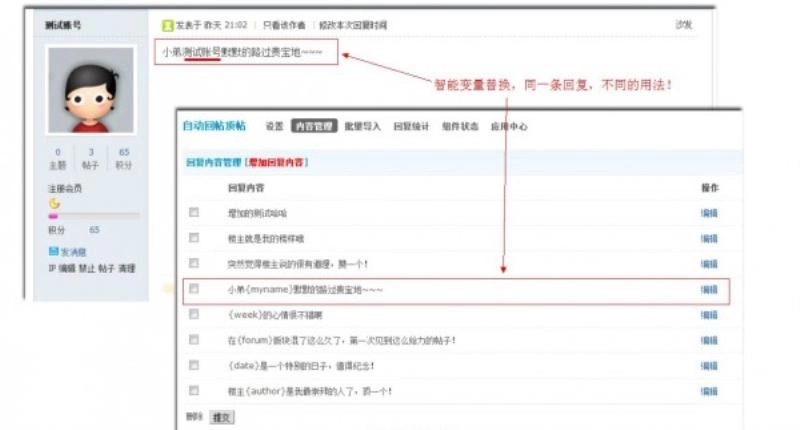This screenshot has height=430, width=800.
Task: Click the 沙发 floor label
Action: [684, 24]
